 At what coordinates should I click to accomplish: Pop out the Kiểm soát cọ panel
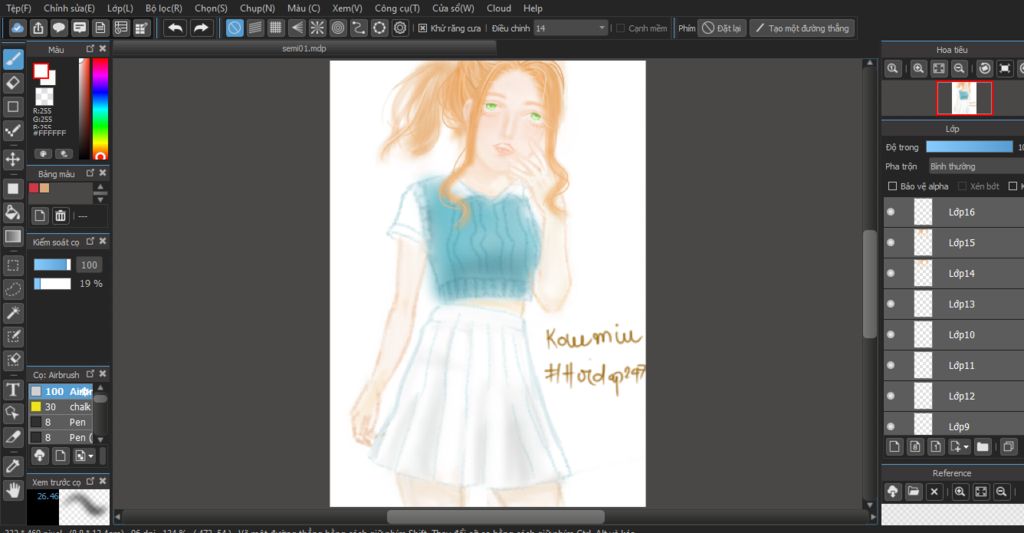tap(90, 242)
